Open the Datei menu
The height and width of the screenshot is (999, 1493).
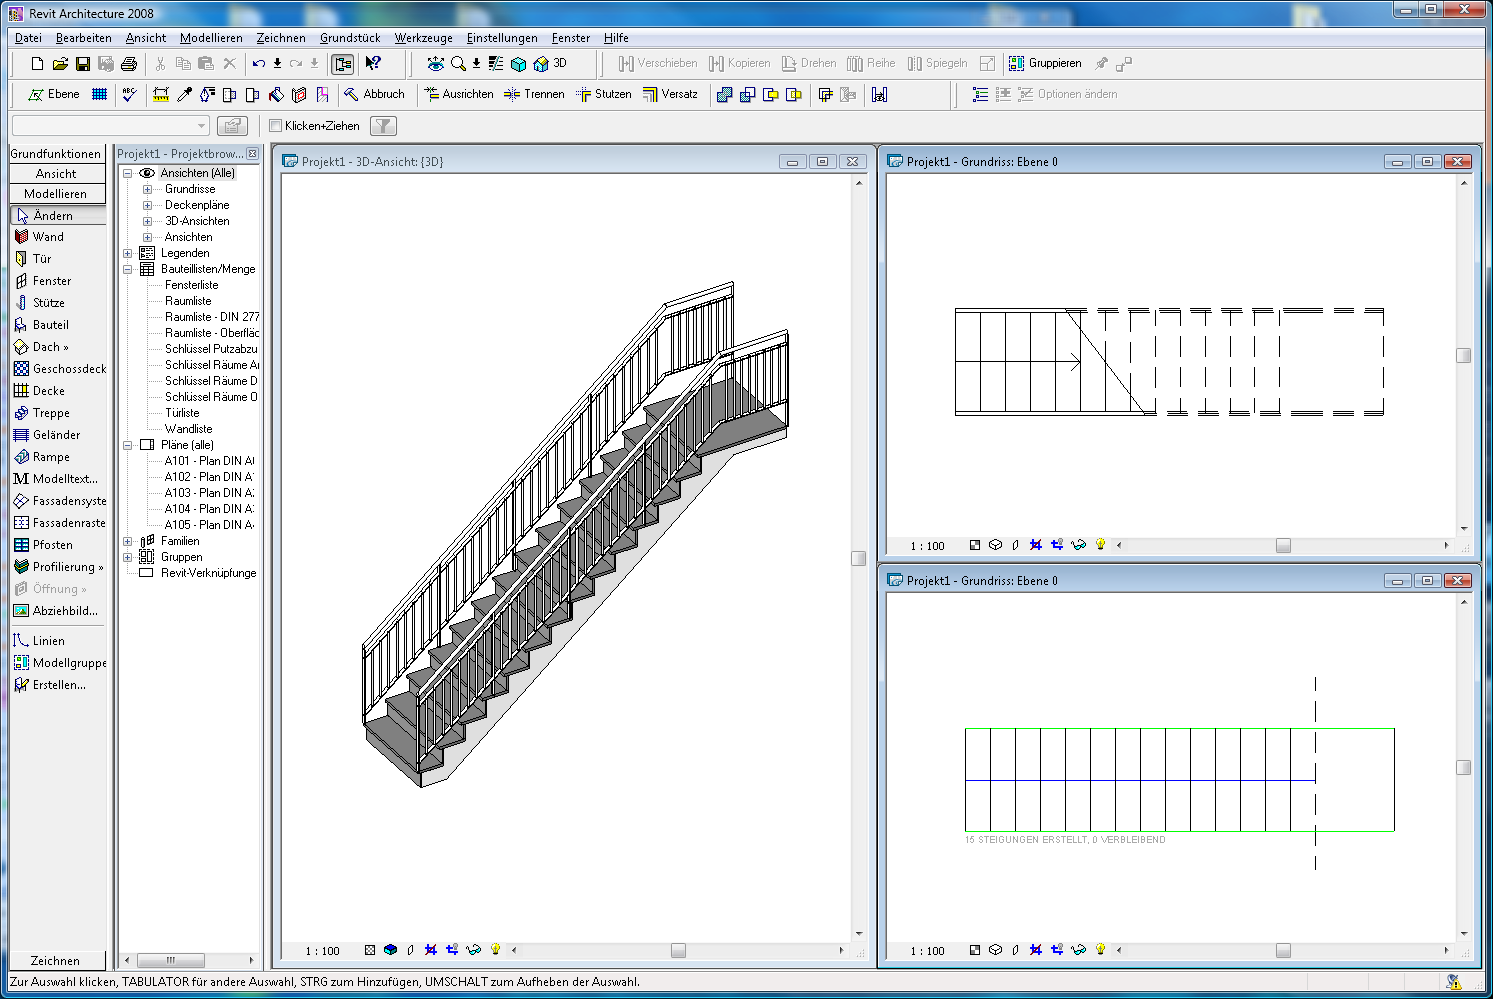(x=28, y=38)
